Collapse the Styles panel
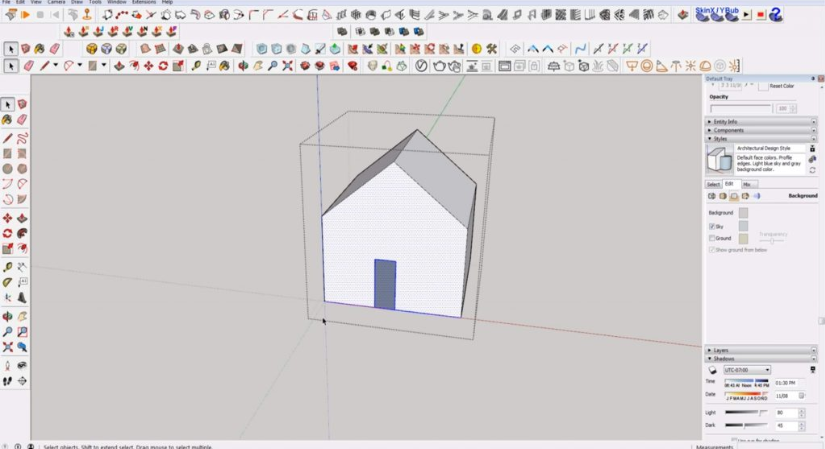This screenshot has width=825, height=449. pyautogui.click(x=761, y=138)
